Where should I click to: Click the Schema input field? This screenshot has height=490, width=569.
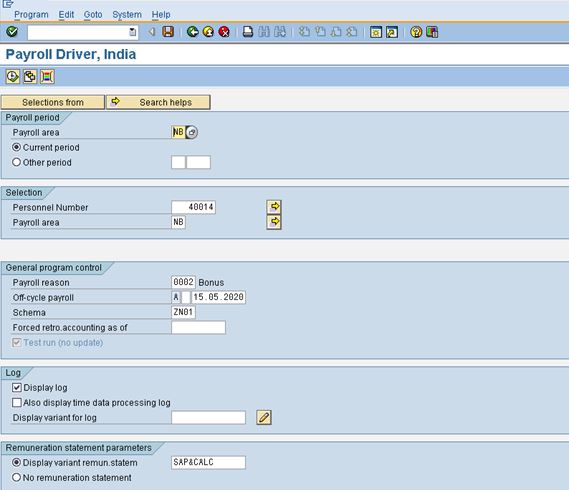tap(183, 312)
